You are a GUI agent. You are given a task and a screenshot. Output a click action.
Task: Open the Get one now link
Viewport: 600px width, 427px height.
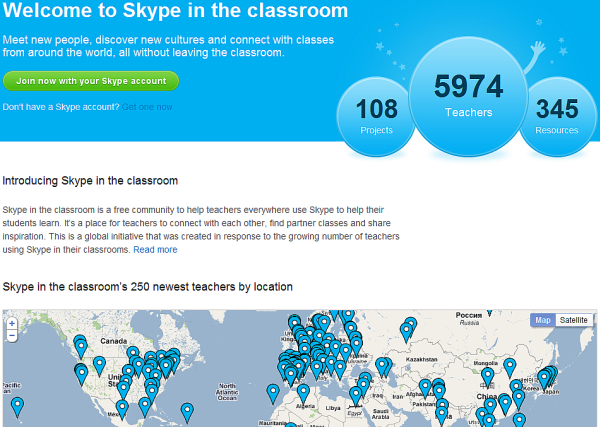pos(147,107)
